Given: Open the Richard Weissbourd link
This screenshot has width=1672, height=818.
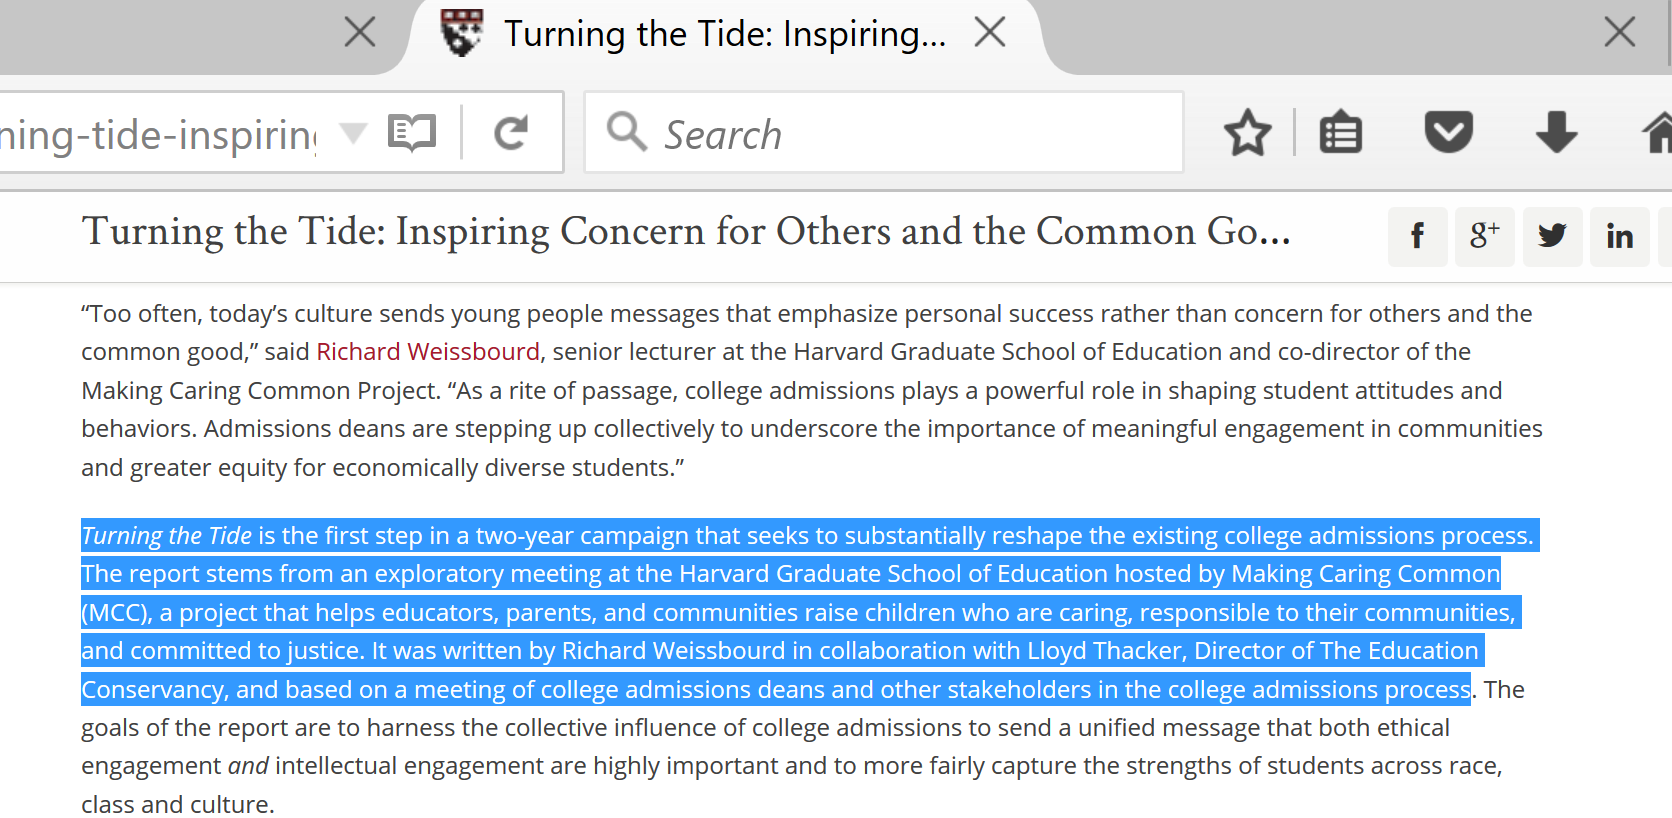Looking at the screenshot, I should [428, 352].
